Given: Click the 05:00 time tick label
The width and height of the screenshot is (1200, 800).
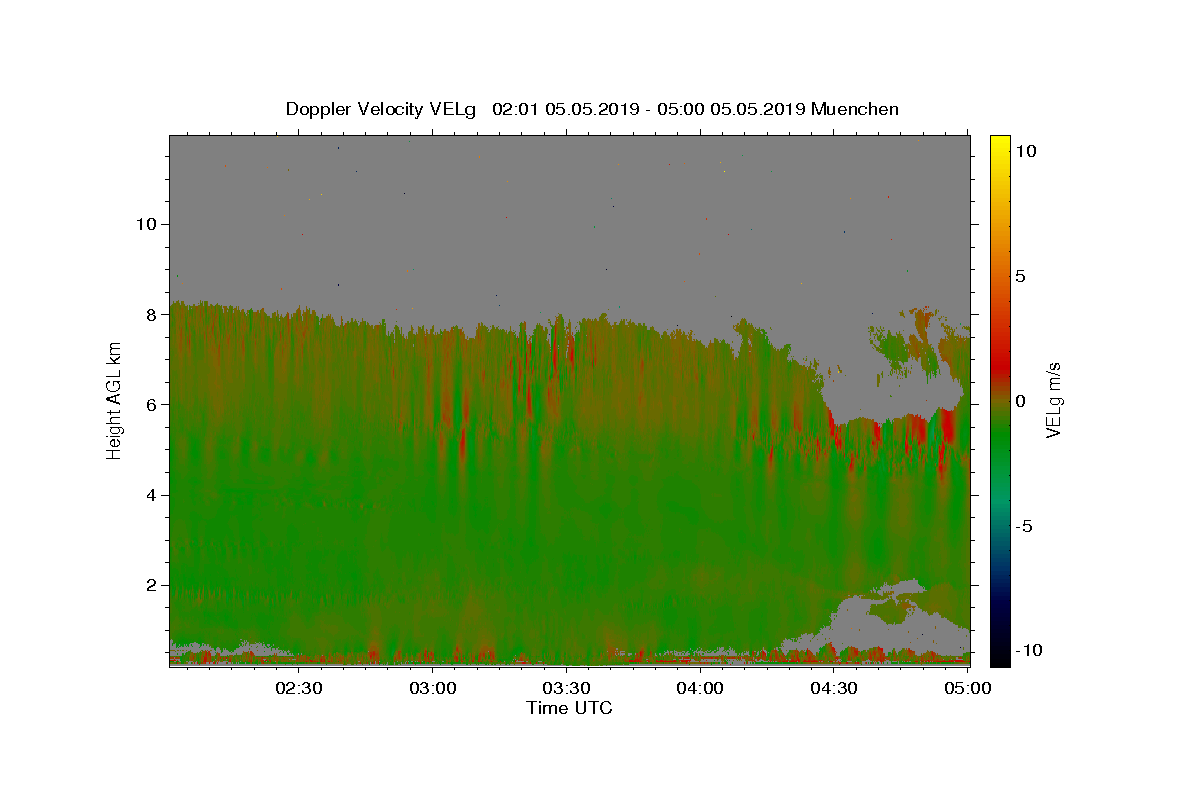Looking at the screenshot, I should [x=967, y=688].
